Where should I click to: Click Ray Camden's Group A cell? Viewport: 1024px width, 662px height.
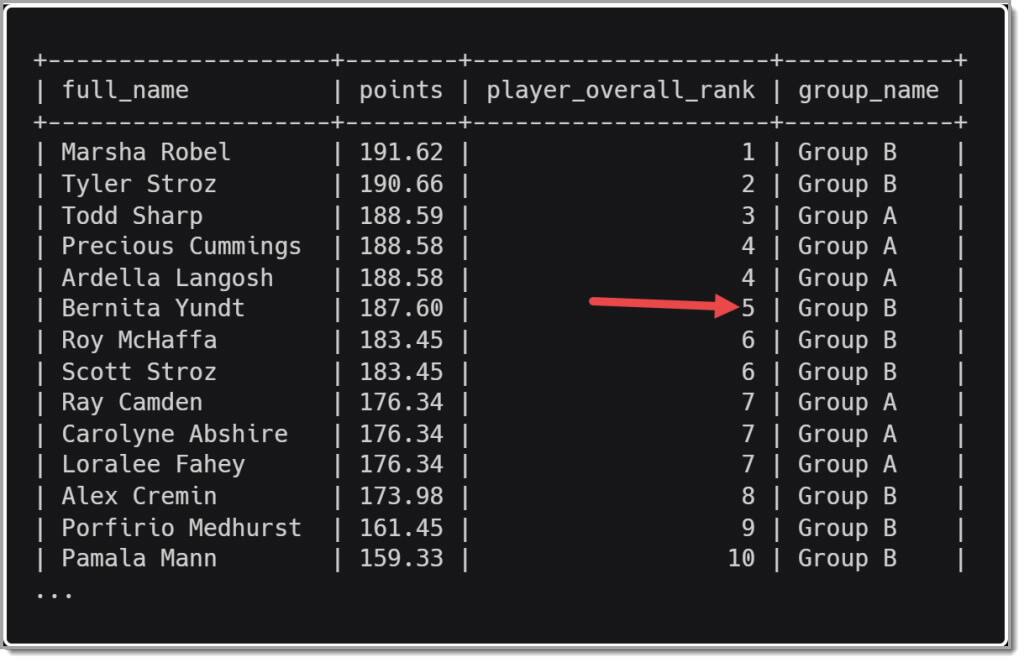click(x=847, y=403)
